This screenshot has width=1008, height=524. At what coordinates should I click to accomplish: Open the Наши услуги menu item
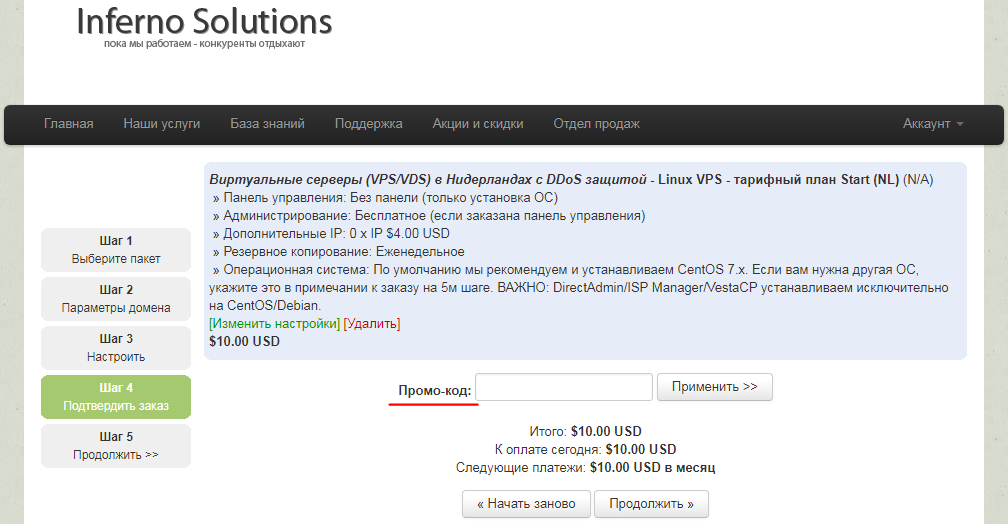[x=162, y=124]
